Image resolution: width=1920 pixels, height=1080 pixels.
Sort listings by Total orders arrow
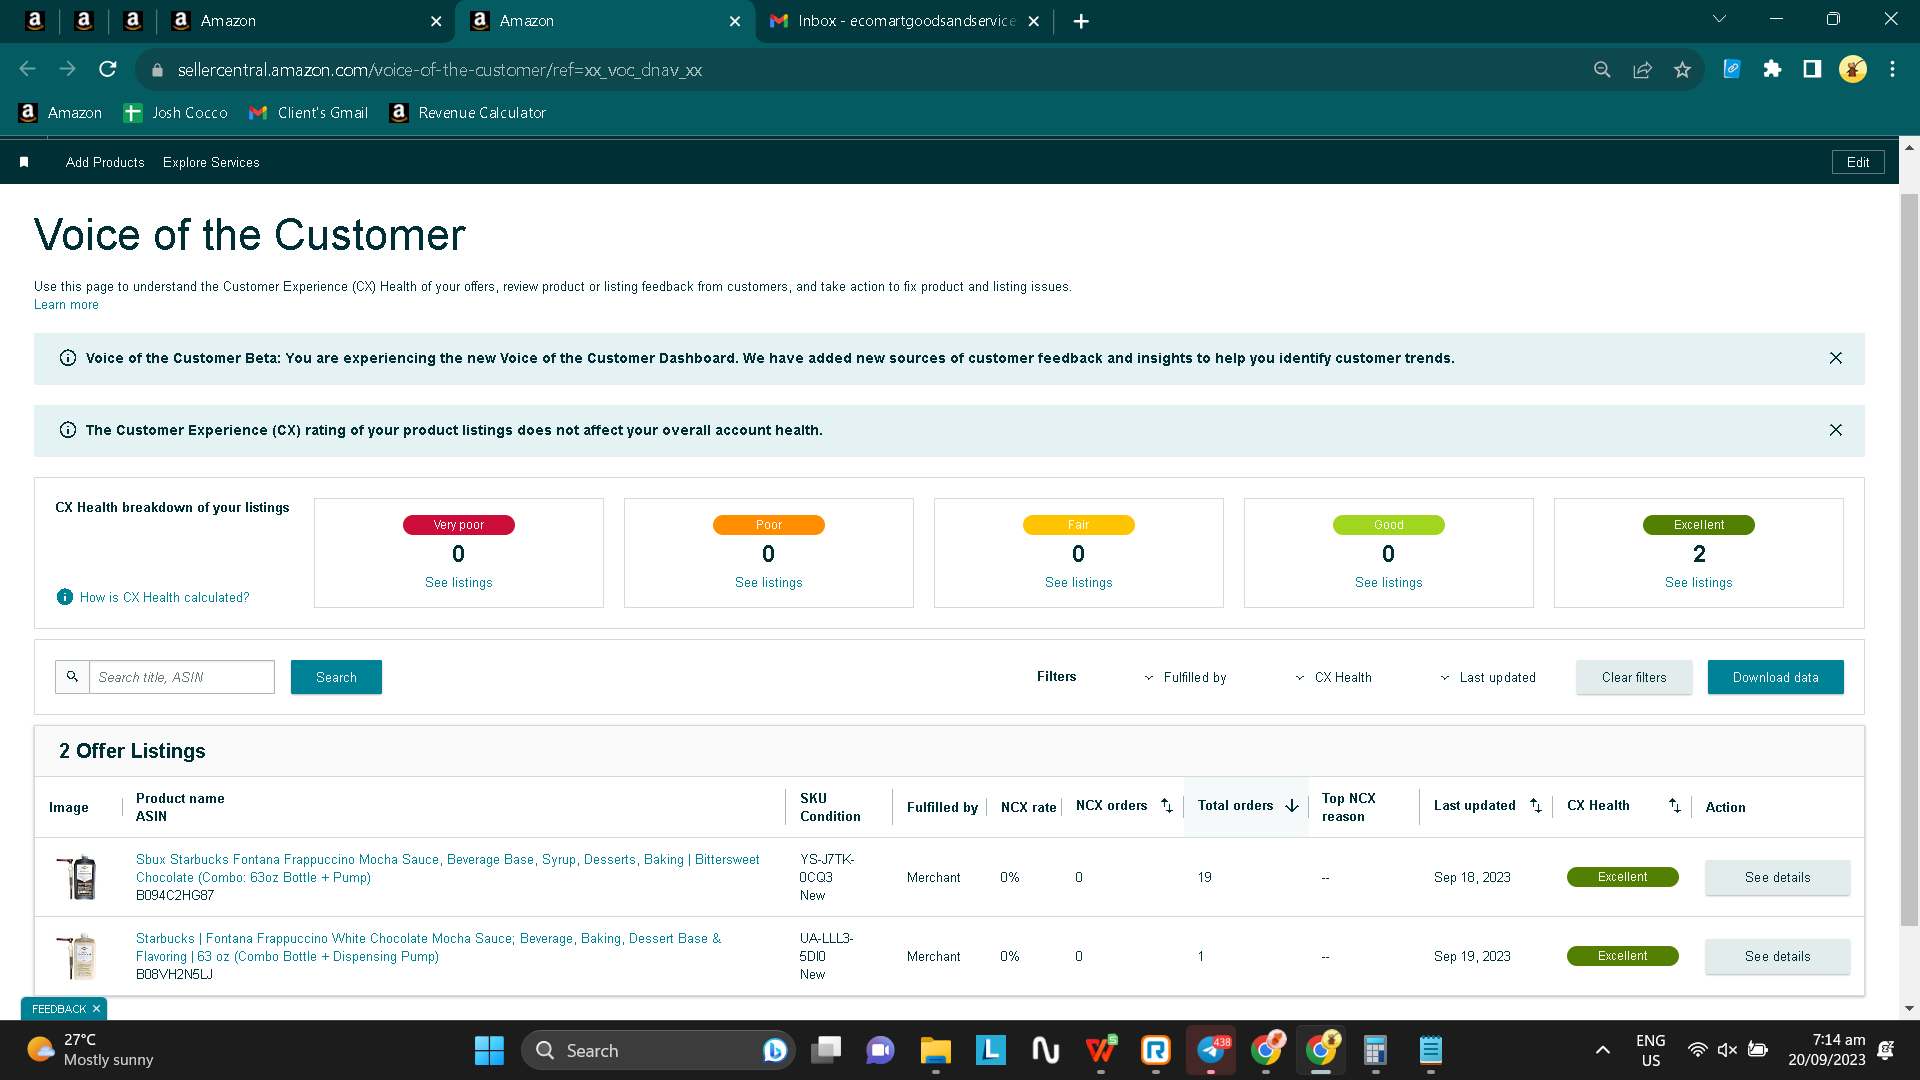pos(1292,806)
